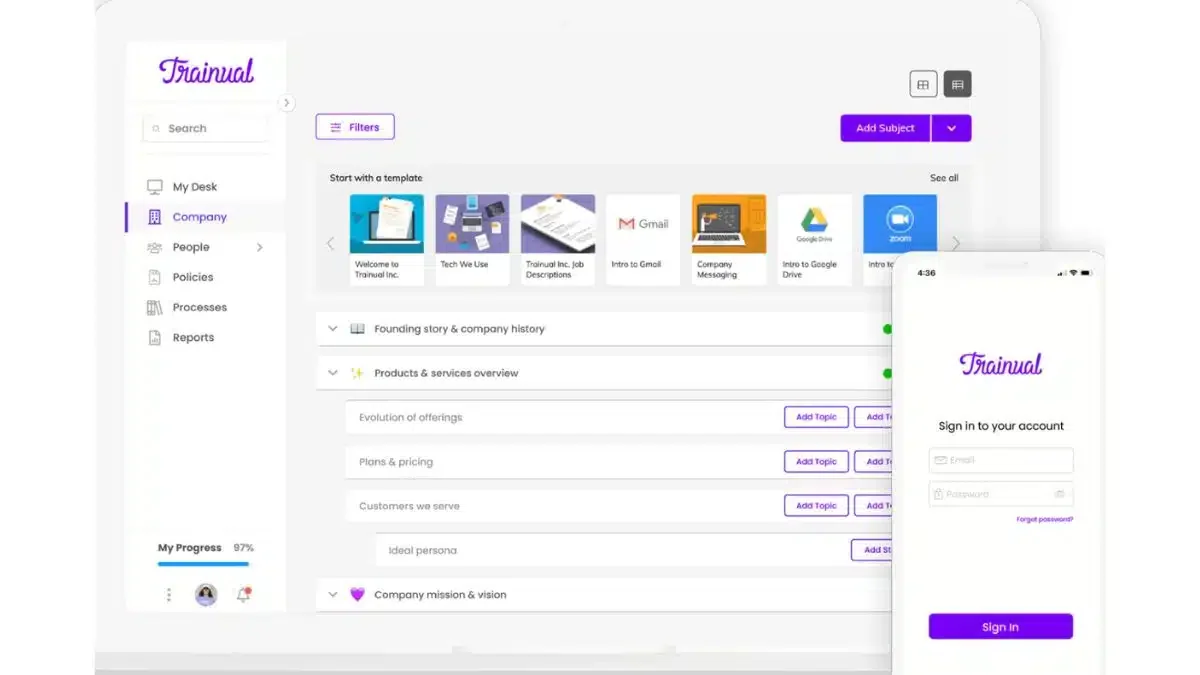The width and height of the screenshot is (1200, 675).
Task: Open the Add Subject dropdown arrow
Action: tap(951, 128)
